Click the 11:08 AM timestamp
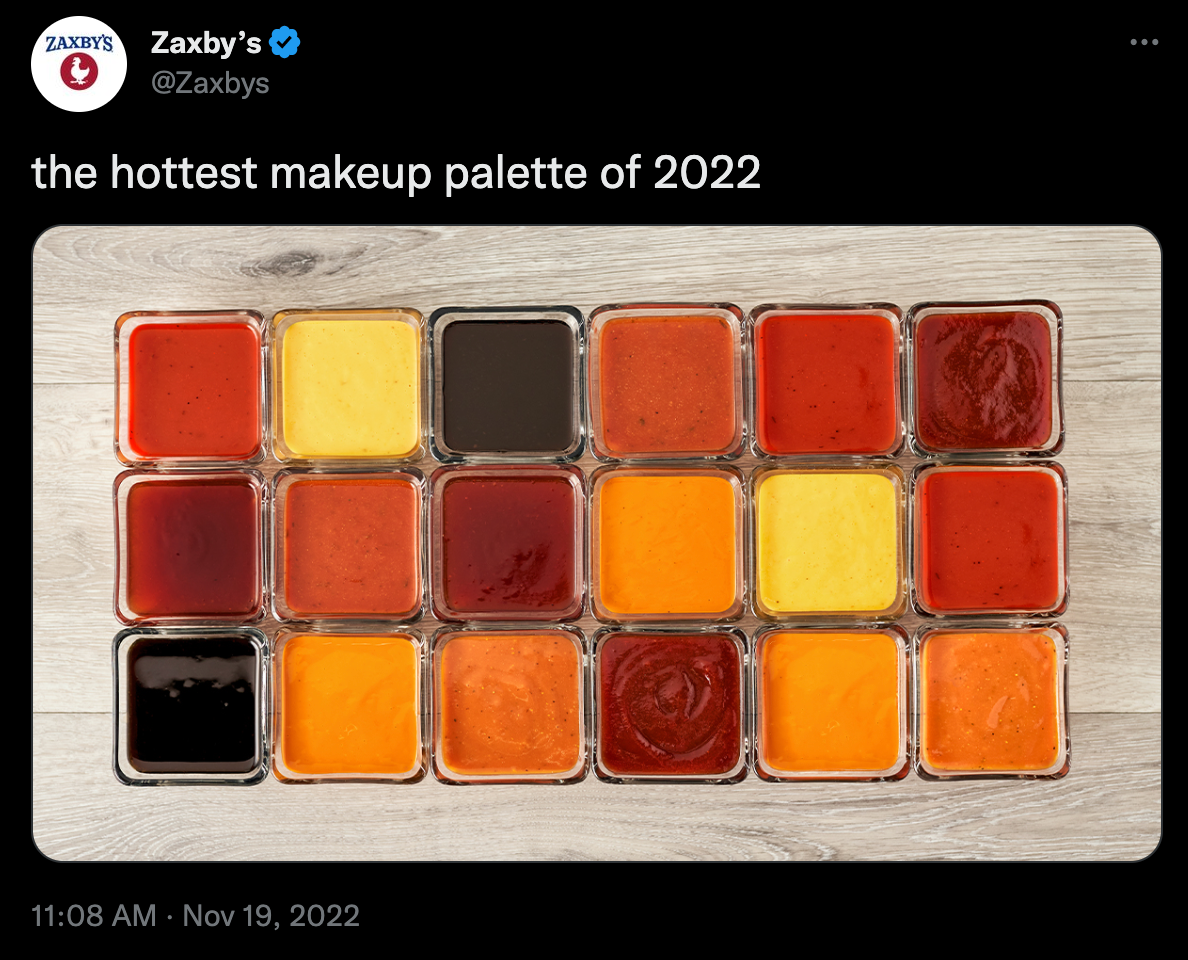This screenshot has height=960, width=1188. [94, 915]
